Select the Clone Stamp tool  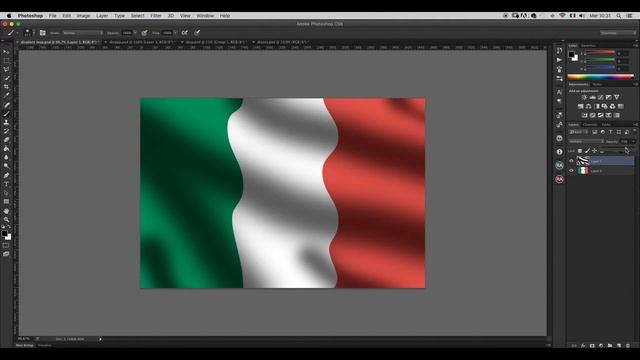coord(6,122)
